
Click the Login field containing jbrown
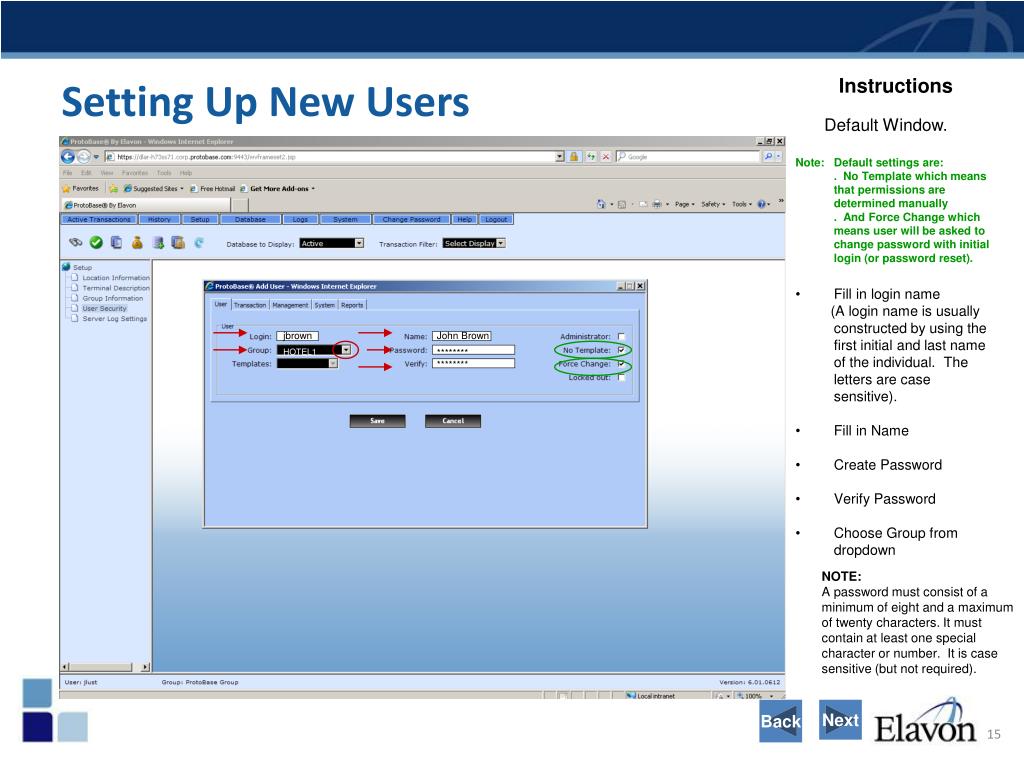tap(297, 336)
